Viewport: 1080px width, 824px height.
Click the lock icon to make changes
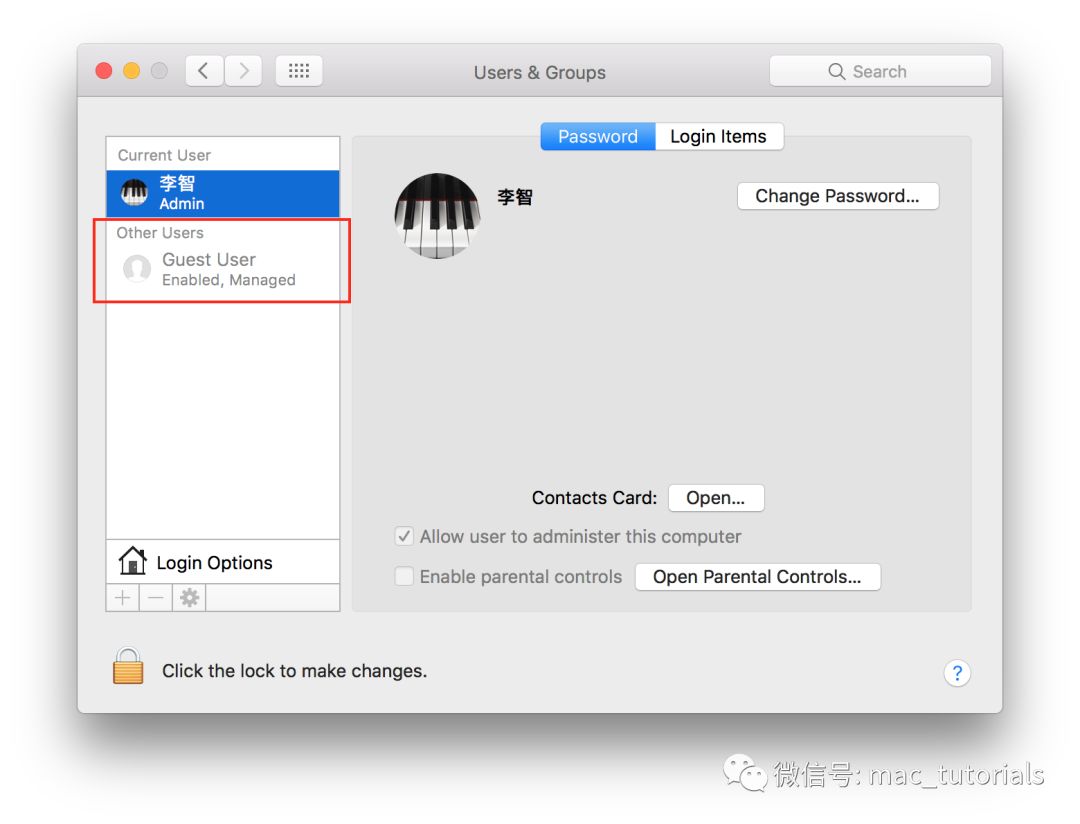pos(128,667)
